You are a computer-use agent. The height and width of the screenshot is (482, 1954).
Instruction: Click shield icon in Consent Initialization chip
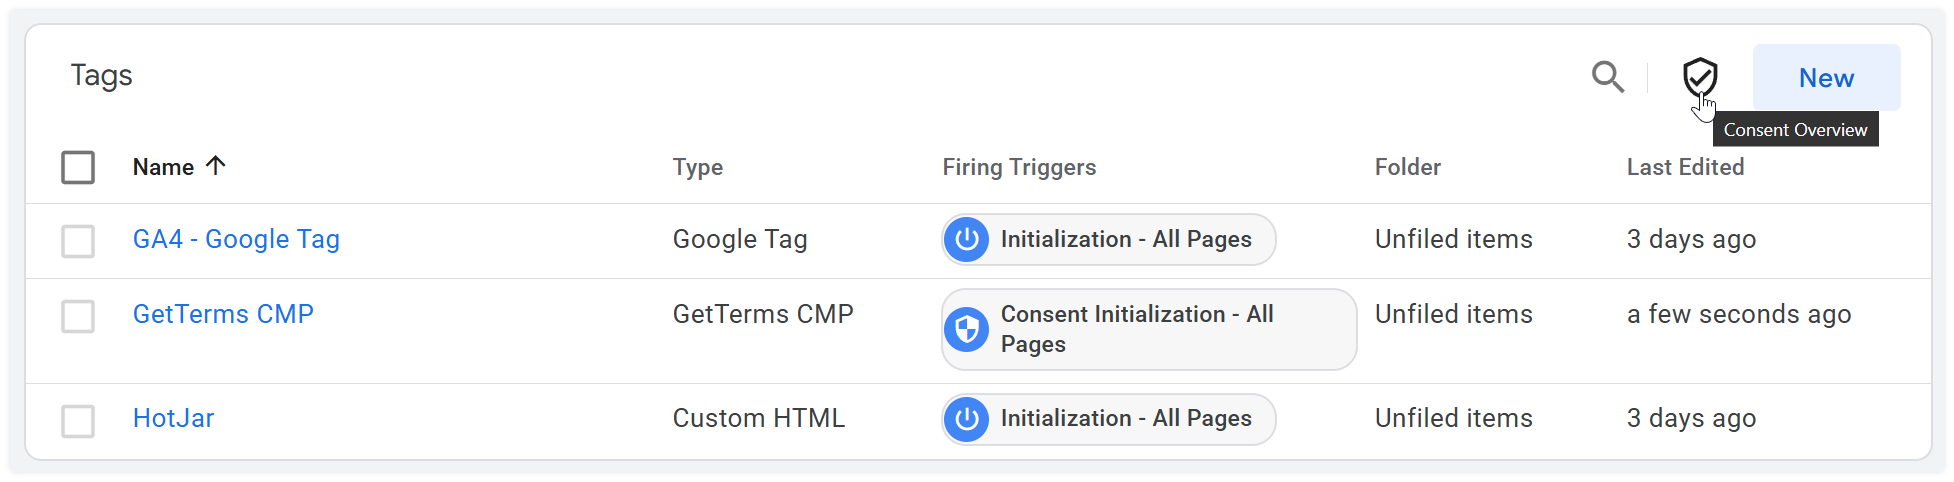point(967,330)
